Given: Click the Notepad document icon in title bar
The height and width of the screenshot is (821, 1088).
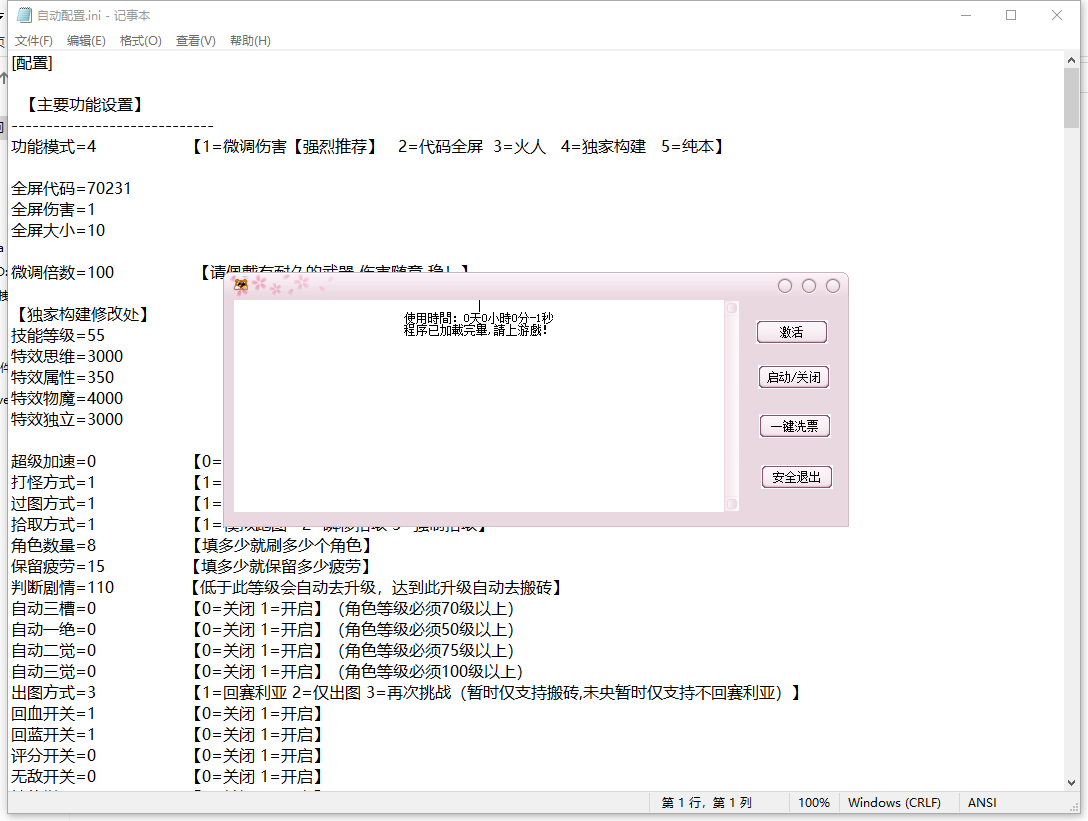Looking at the screenshot, I should pos(24,15).
